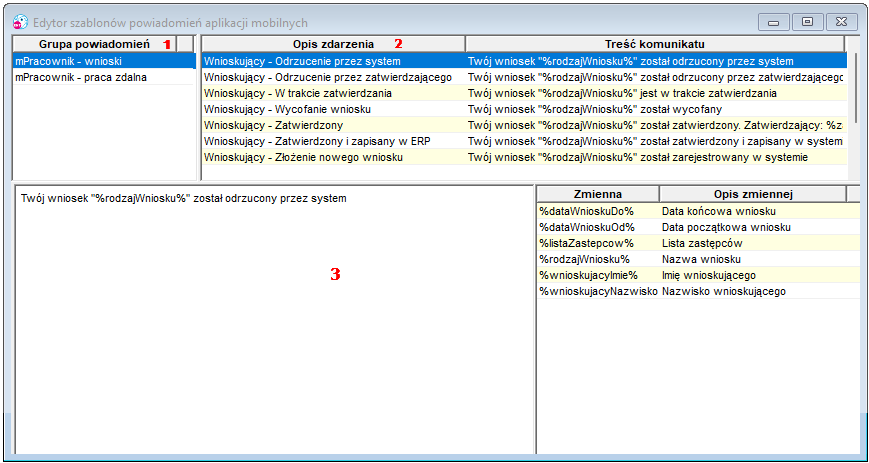The image size is (869, 463).
Task: Click message 'zatwierdzony i zapisany w system'
Action: (x=657, y=141)
